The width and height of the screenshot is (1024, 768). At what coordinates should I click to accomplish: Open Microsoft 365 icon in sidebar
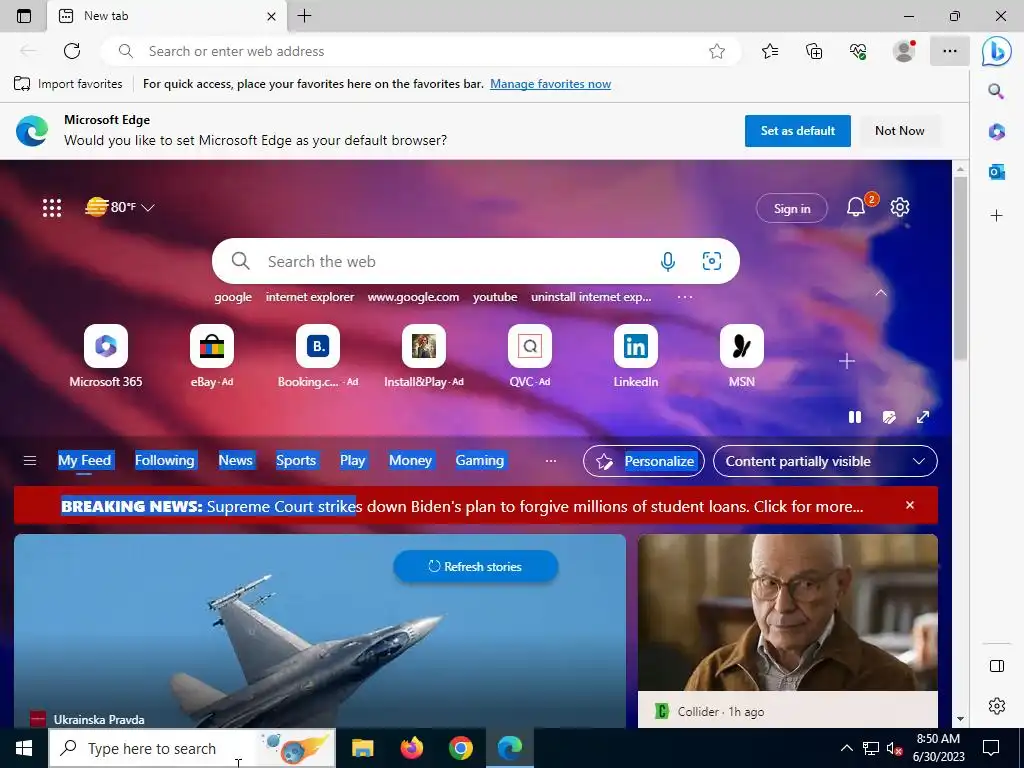tap(996, 132)
